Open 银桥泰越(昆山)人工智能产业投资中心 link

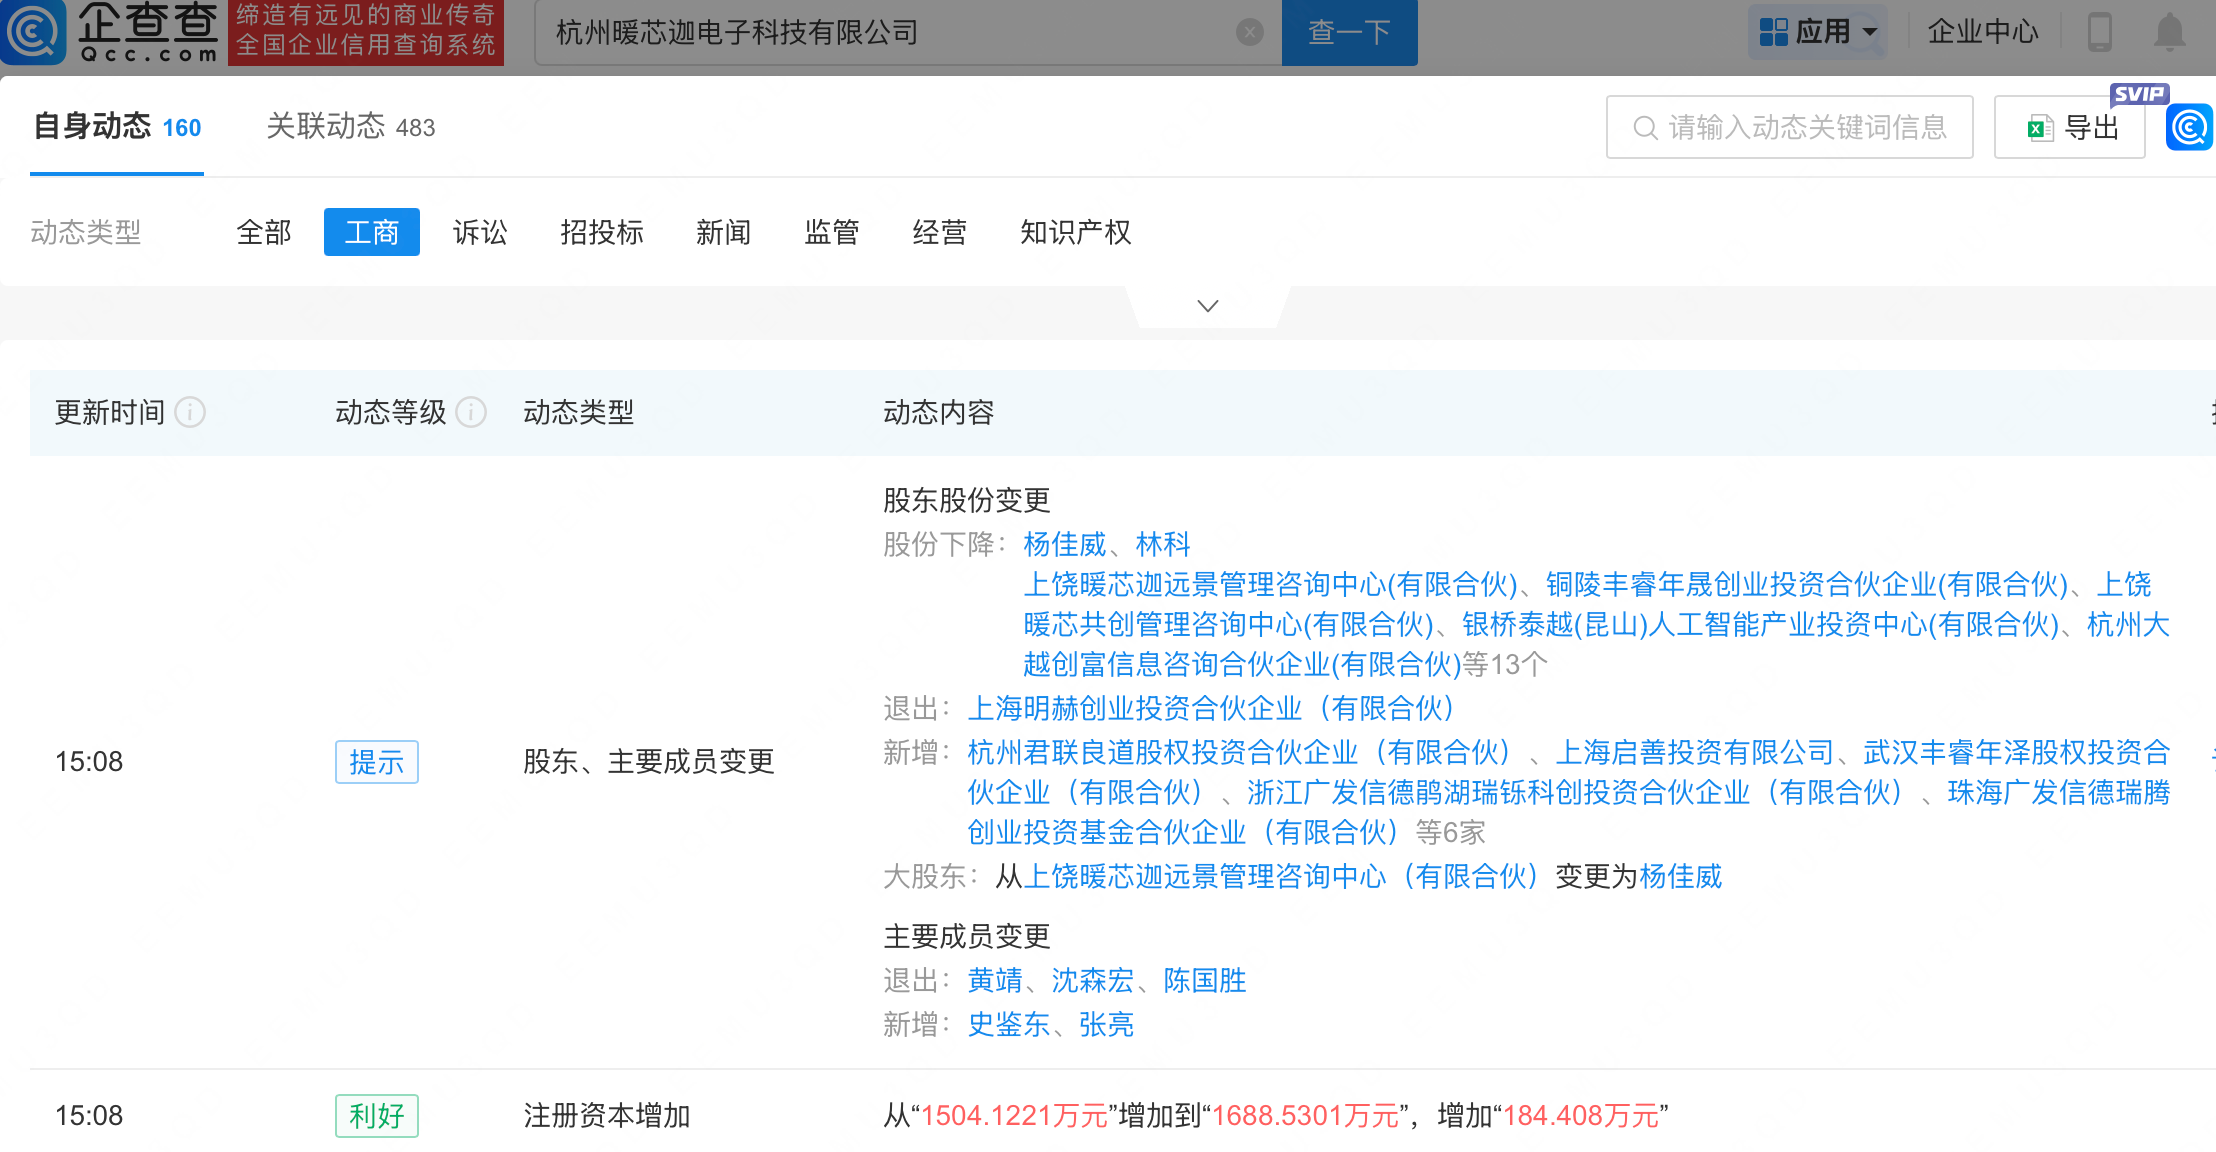(x=1761, y=624)
